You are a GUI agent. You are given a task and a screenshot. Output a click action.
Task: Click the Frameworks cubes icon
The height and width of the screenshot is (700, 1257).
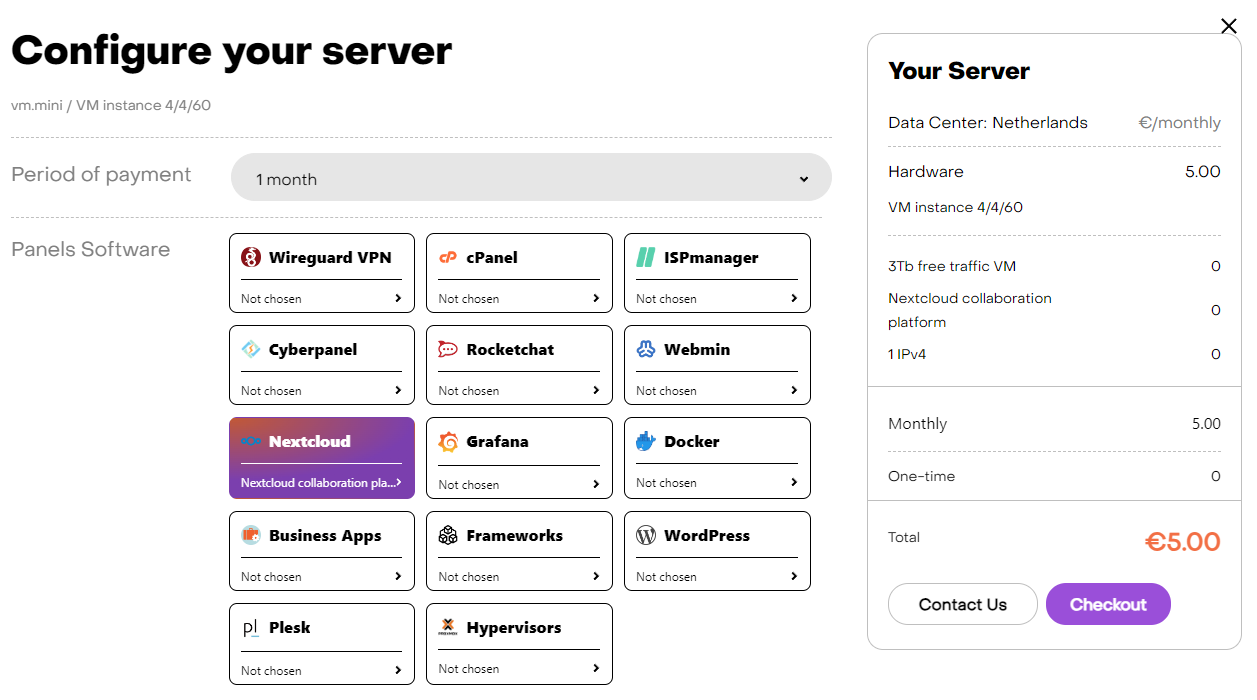[448, 536]
